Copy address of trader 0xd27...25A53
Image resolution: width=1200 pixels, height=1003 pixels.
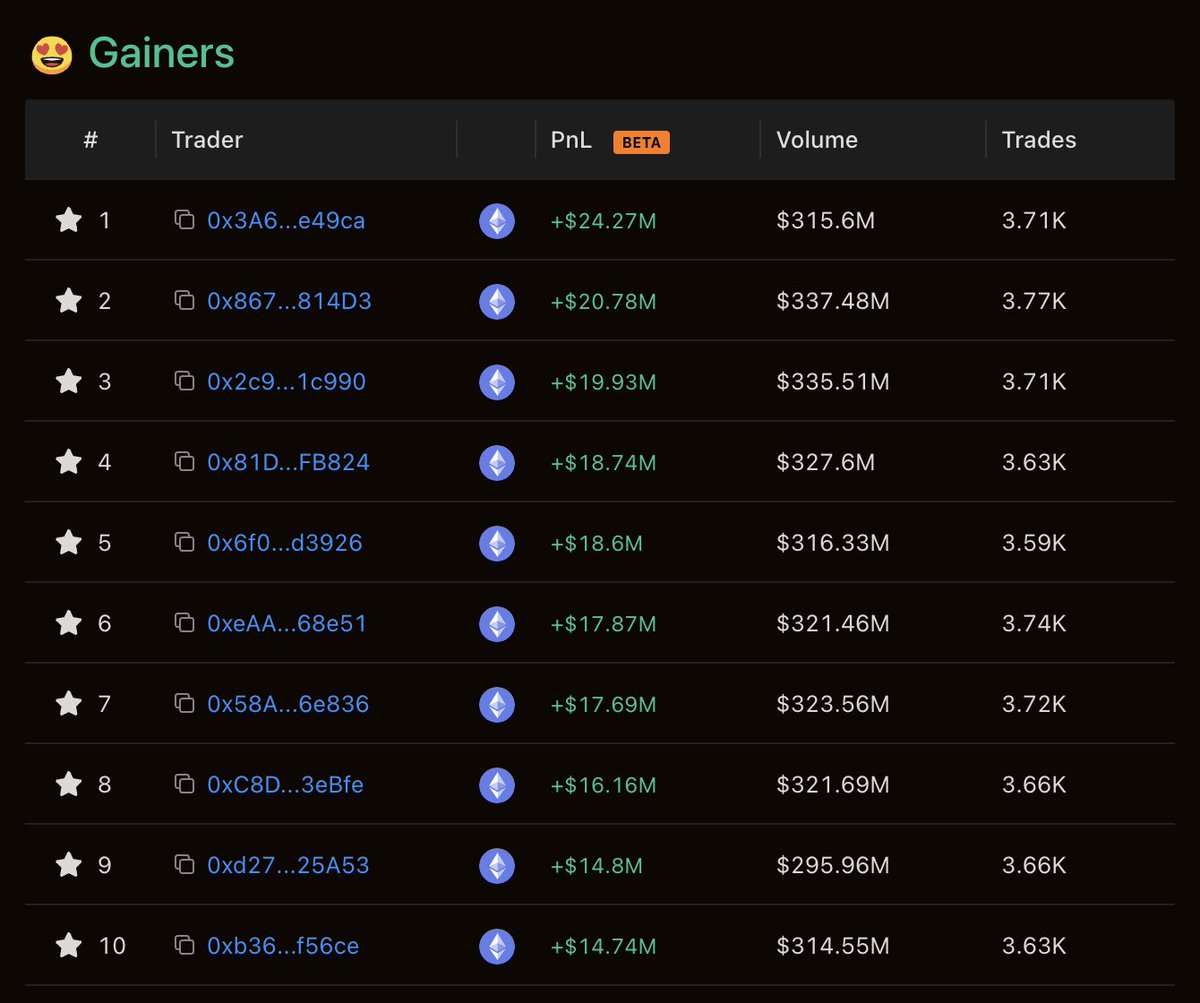pyautogui.click(x=185, y=865)
